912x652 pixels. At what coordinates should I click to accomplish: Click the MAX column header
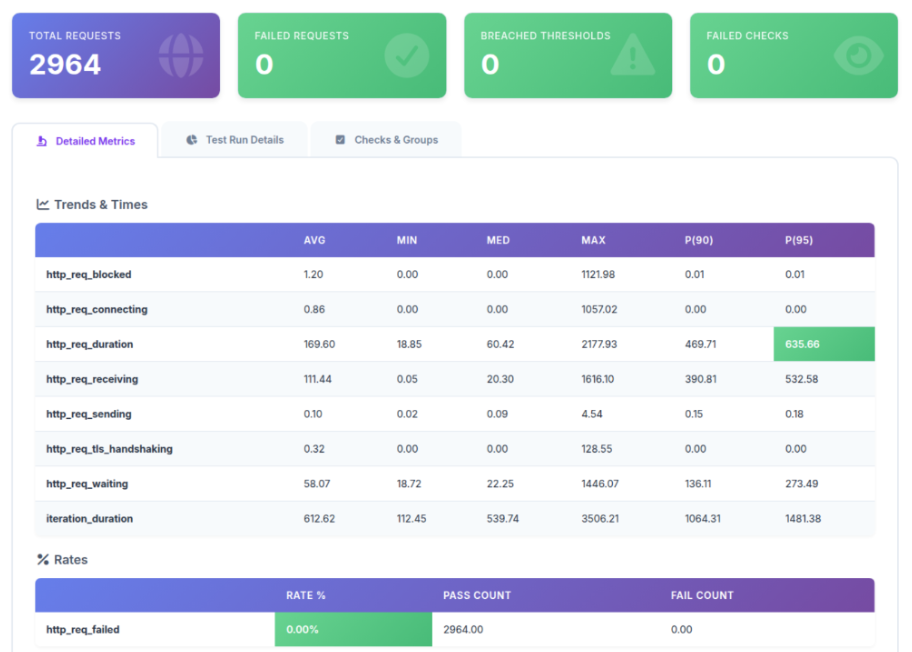(x=593, y=240)
